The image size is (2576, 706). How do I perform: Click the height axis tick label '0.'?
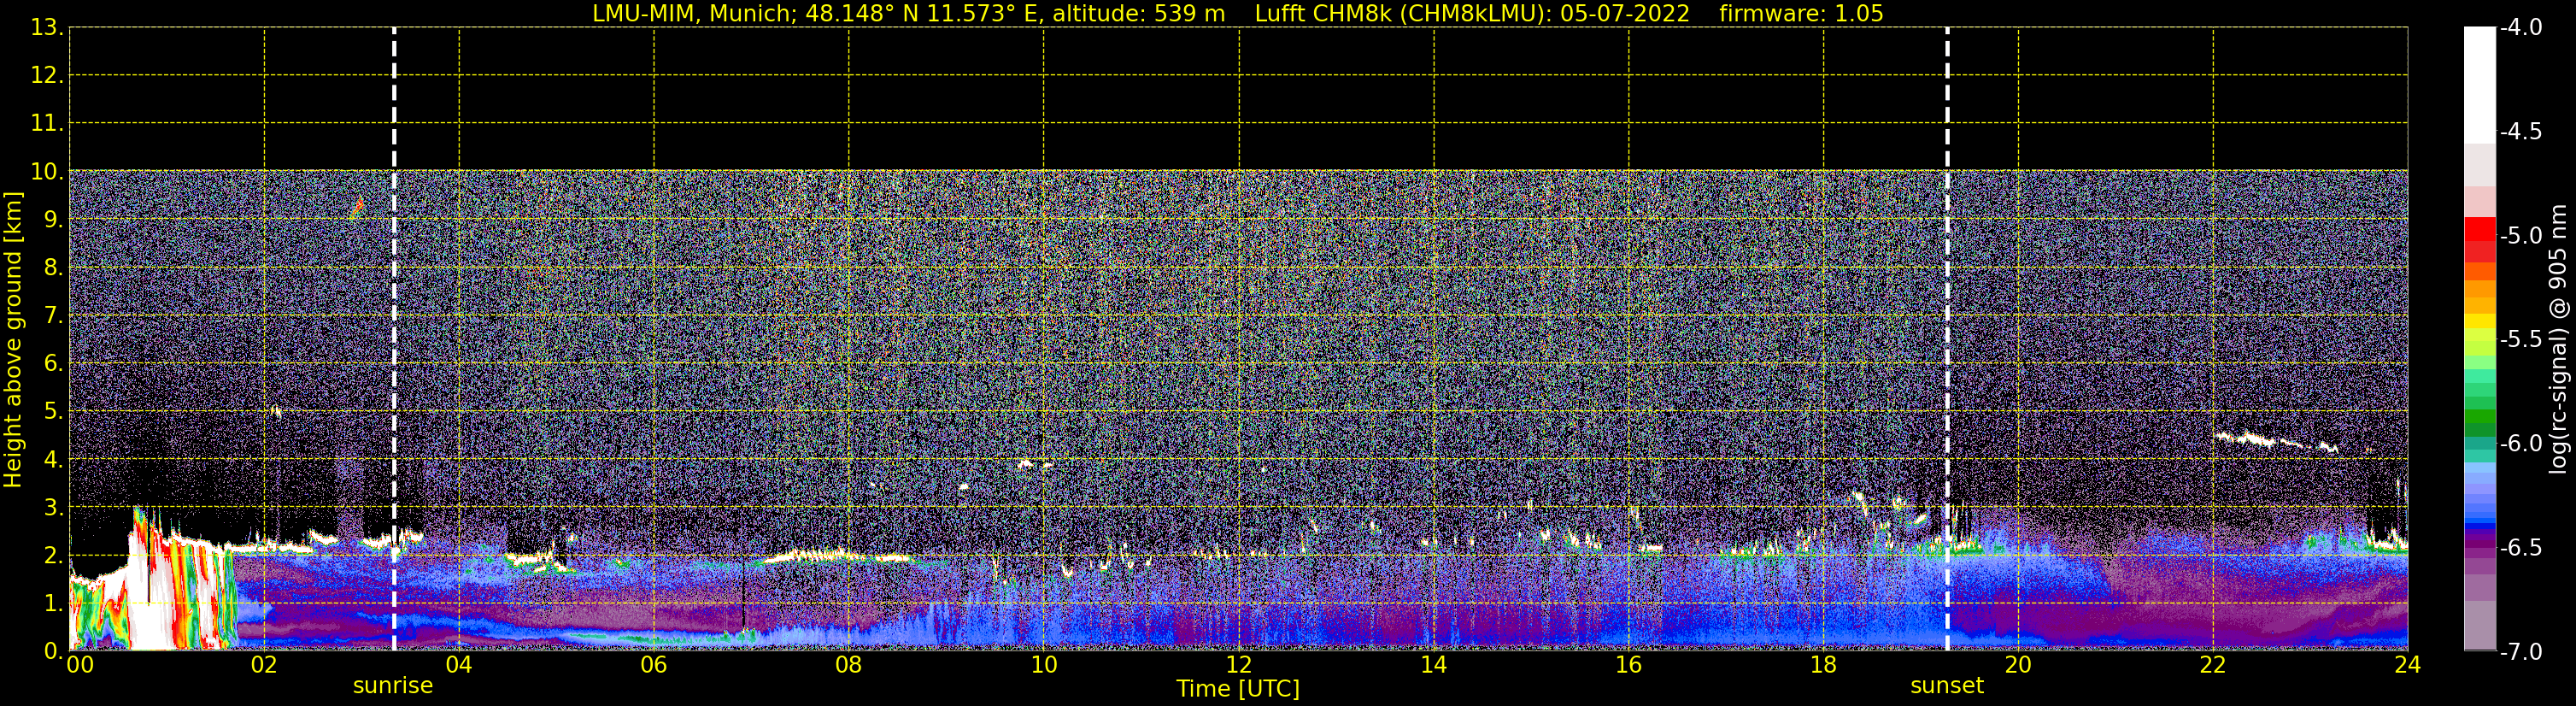point(53,651)
